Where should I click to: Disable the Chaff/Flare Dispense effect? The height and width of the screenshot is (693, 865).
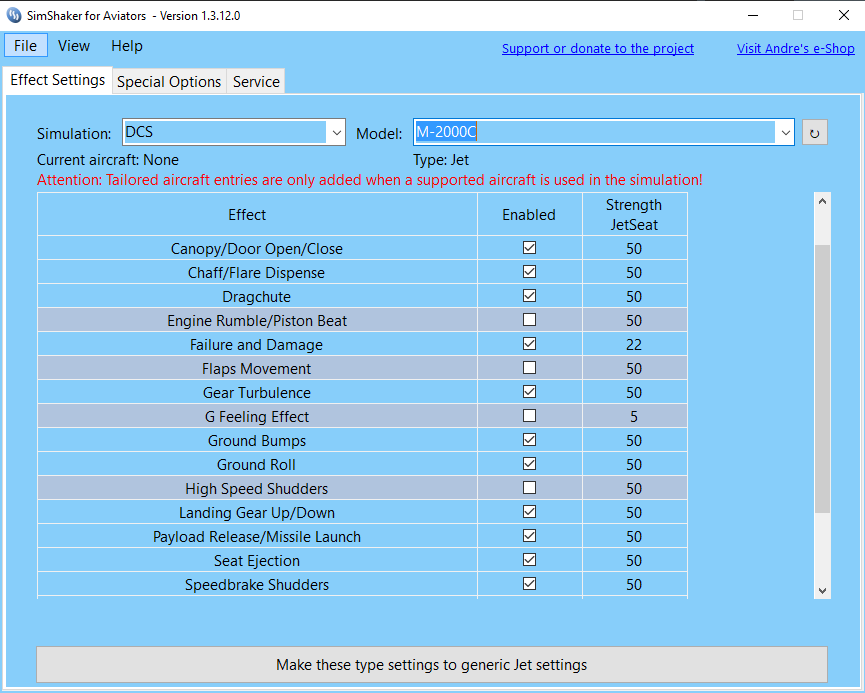point(529,272)
